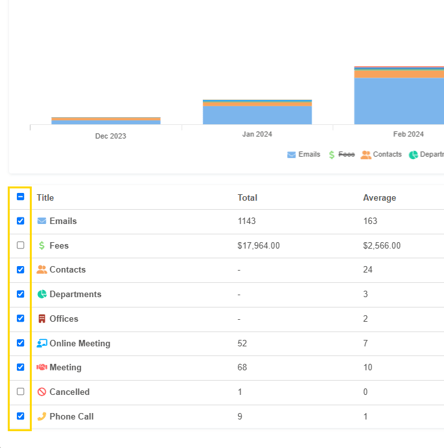Sort table by Average column header
This screenshot has width=444, height=448.
point(379,198)
